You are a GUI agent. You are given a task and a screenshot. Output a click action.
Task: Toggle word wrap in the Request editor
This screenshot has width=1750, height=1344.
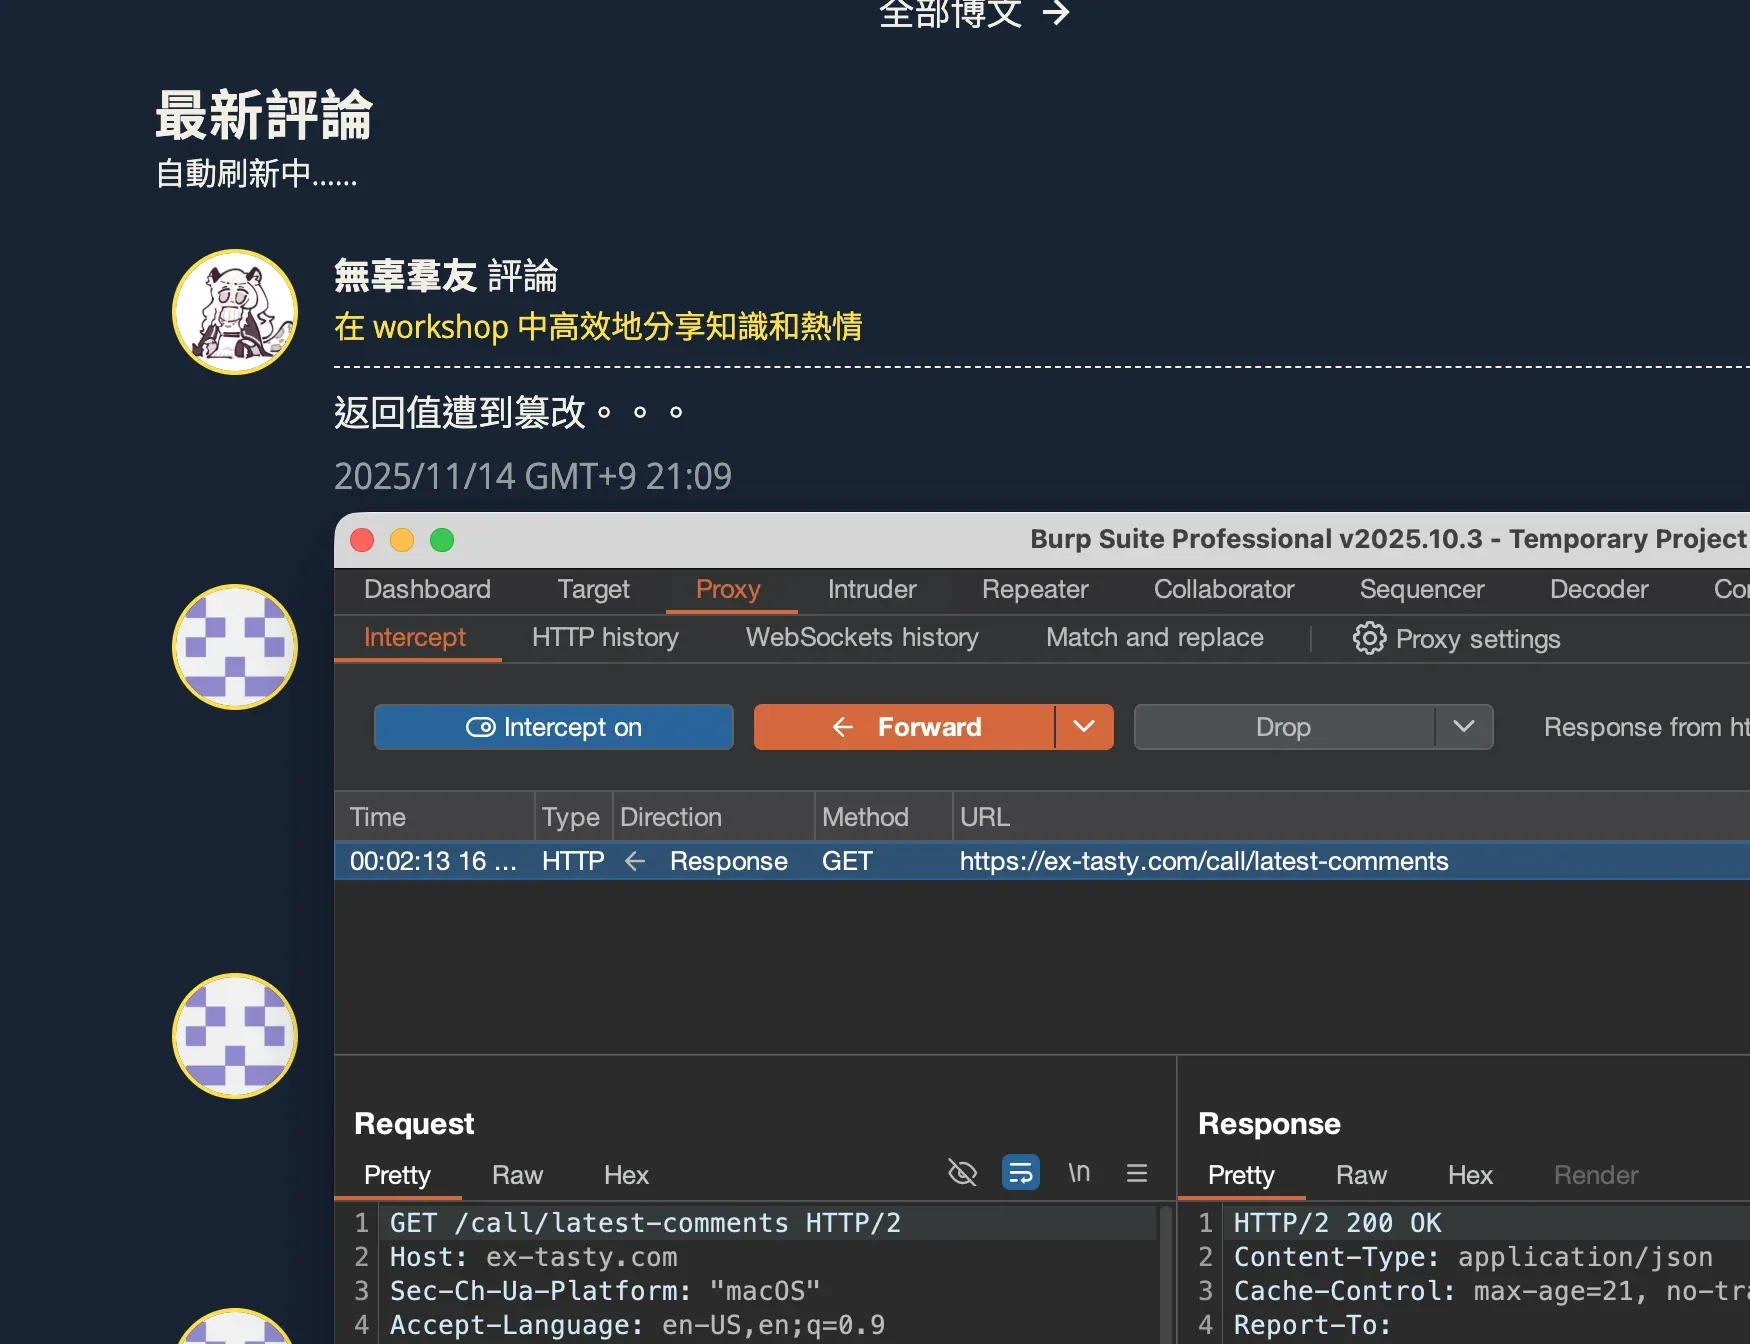(1020, 1172)
